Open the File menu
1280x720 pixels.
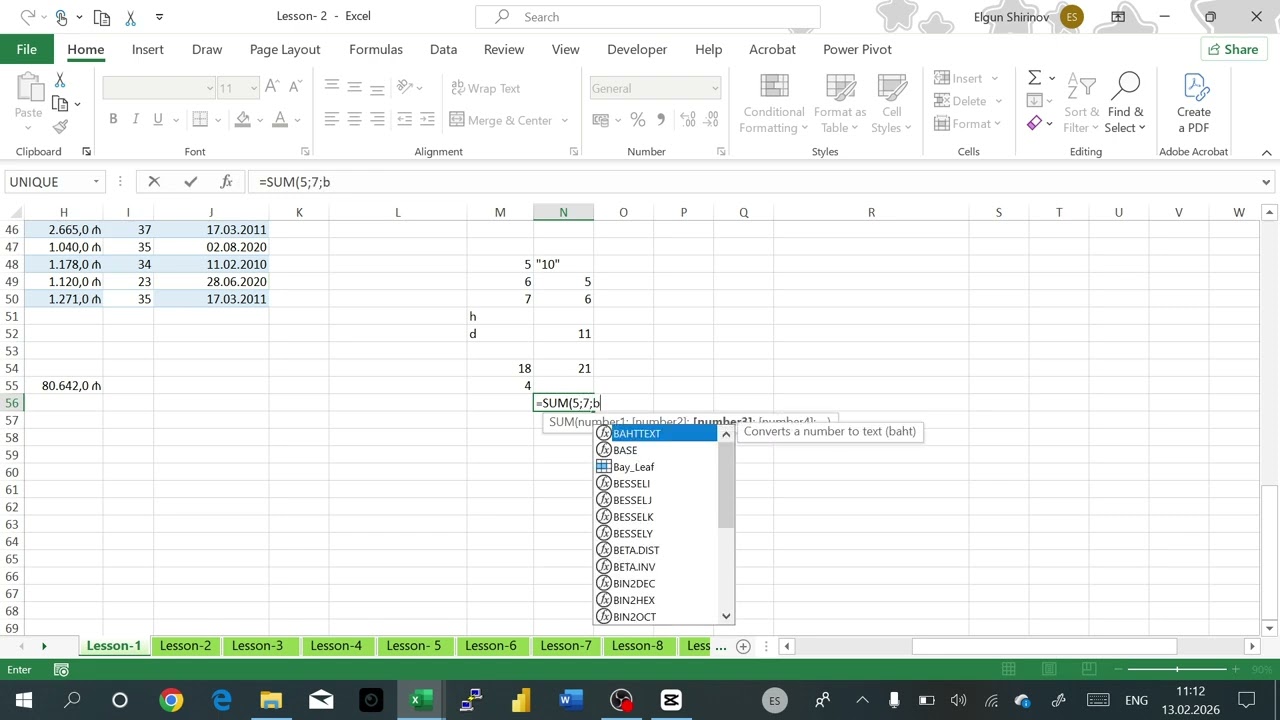(27, 49)
